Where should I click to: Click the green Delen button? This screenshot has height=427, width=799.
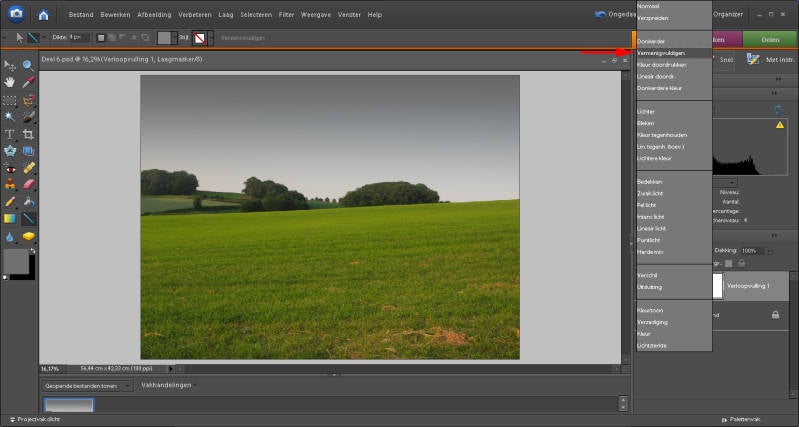769,39
